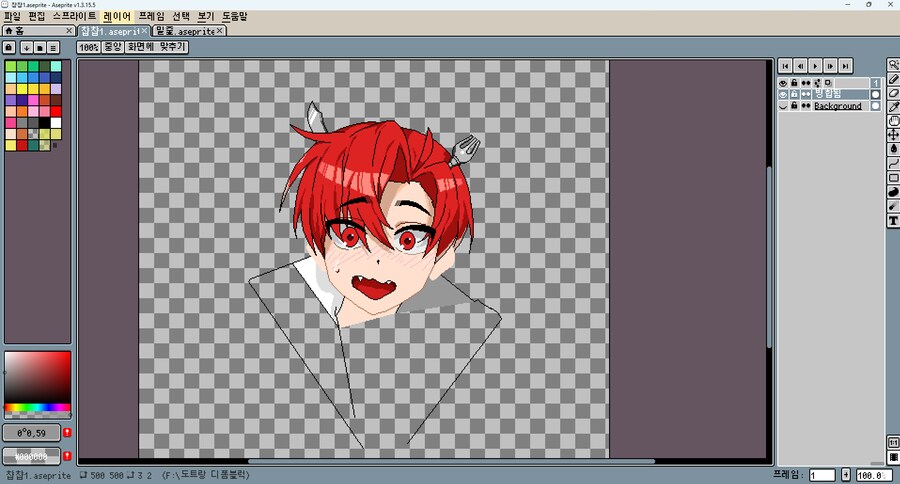Show the hidden Background layer
Viewport: 900px width, 484px height.
pyautogui.click(x=783, y=106)
